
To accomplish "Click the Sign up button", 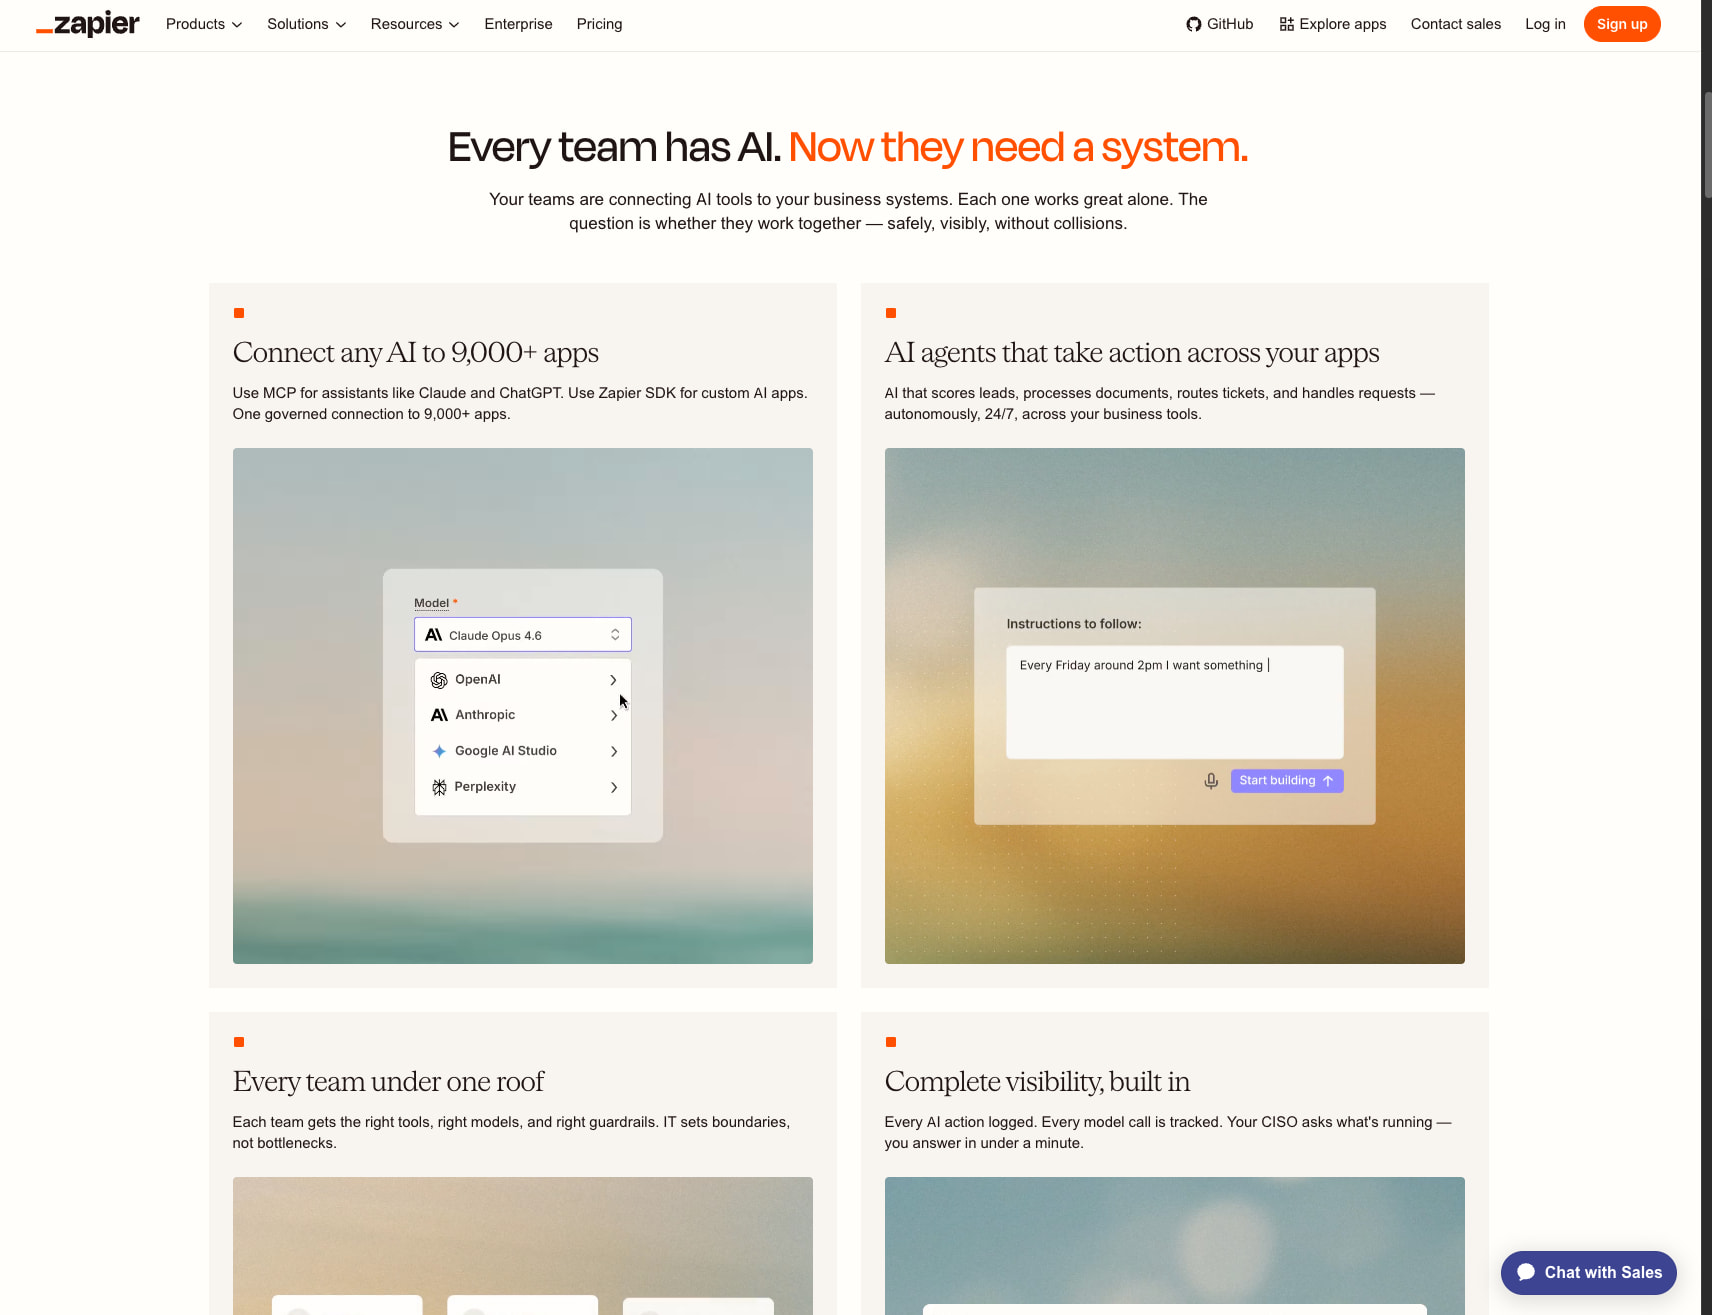I will pyautogui.click(x=1621, y=24).
